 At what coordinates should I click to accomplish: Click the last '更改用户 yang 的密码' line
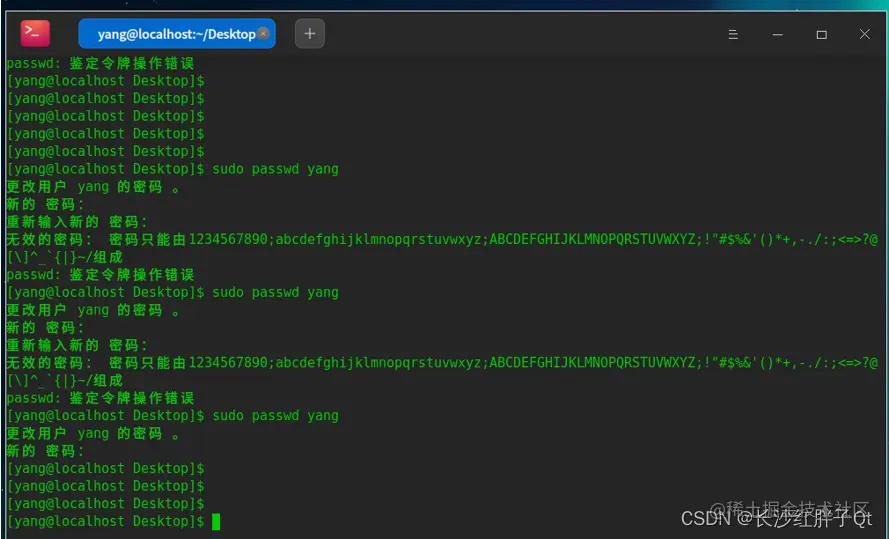pyautogui.click(x=93, y=434)
